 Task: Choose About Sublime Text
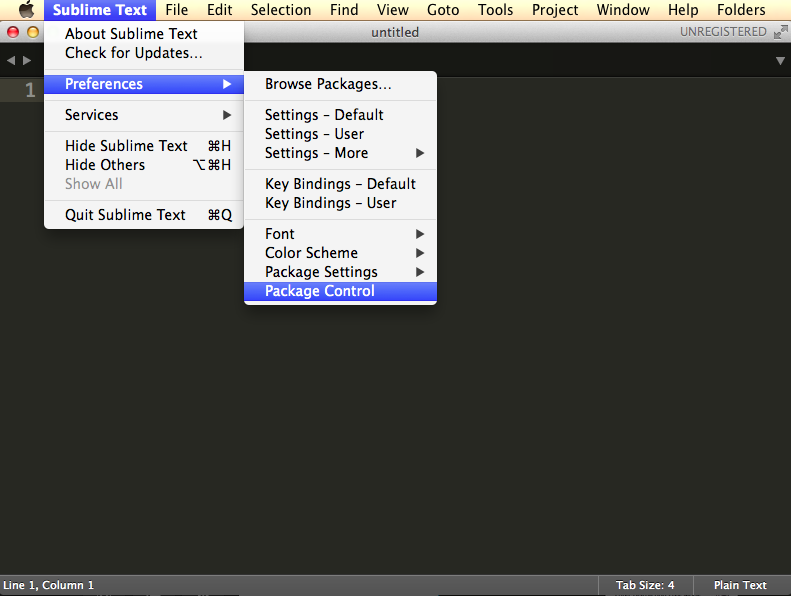[144, 34]
